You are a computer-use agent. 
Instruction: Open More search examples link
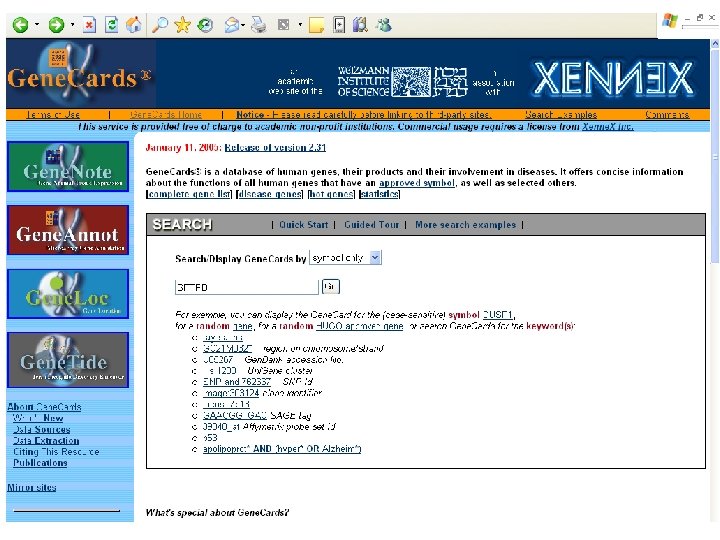465,225
